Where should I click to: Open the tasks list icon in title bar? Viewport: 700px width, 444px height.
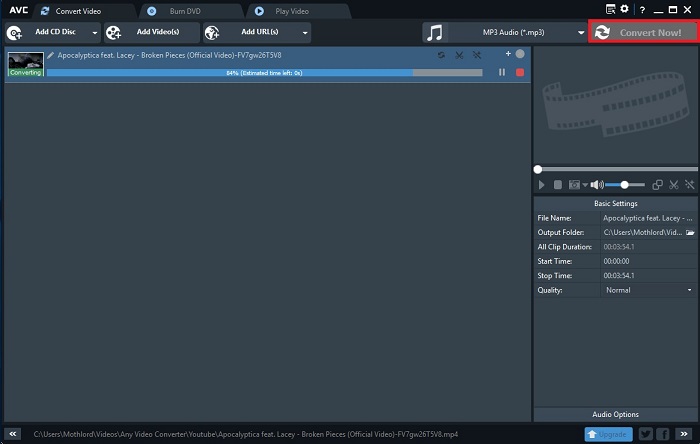pos(610,9)
